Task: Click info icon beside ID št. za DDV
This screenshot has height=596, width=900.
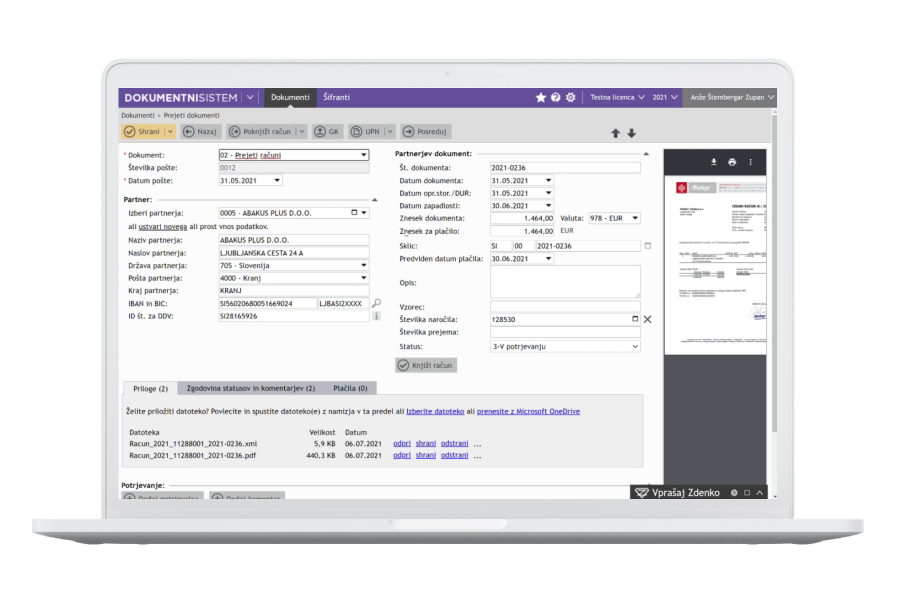Action: click(x=377, y=316)
